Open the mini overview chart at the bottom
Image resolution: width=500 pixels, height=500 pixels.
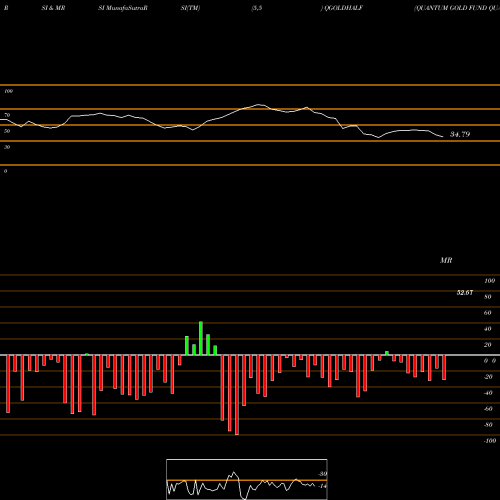(247, 479)
